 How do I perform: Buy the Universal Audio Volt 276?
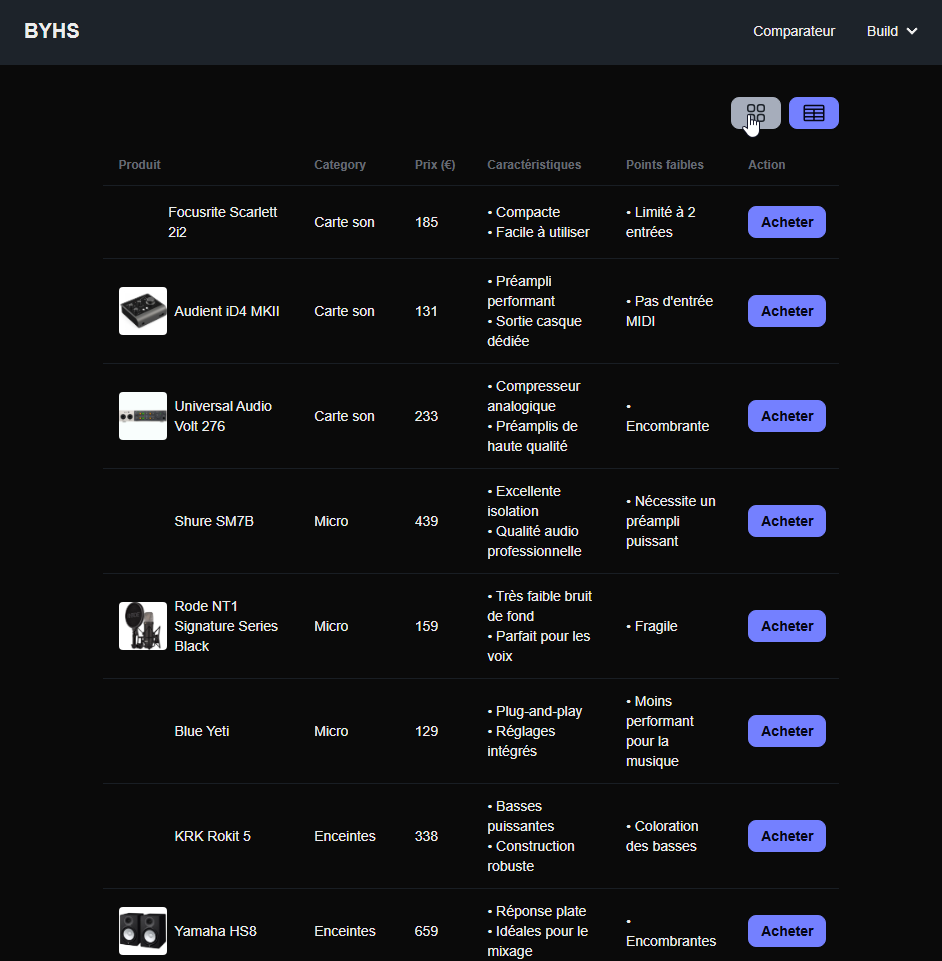[x=786, y=416]
